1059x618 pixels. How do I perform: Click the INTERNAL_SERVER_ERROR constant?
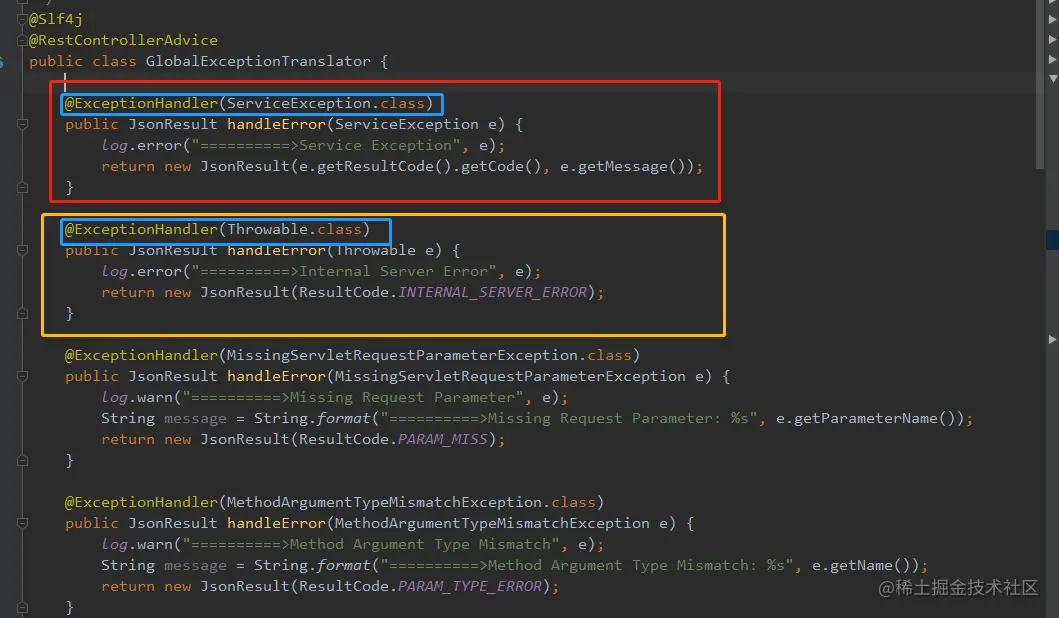point(492,292)
